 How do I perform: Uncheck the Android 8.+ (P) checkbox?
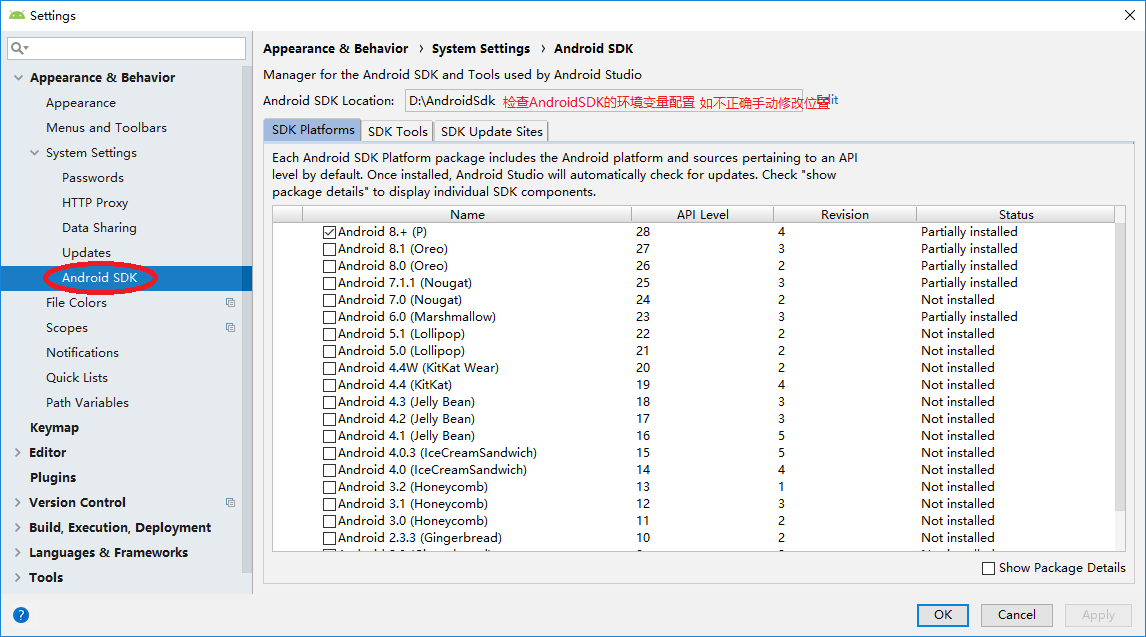[x=330, y=232]
